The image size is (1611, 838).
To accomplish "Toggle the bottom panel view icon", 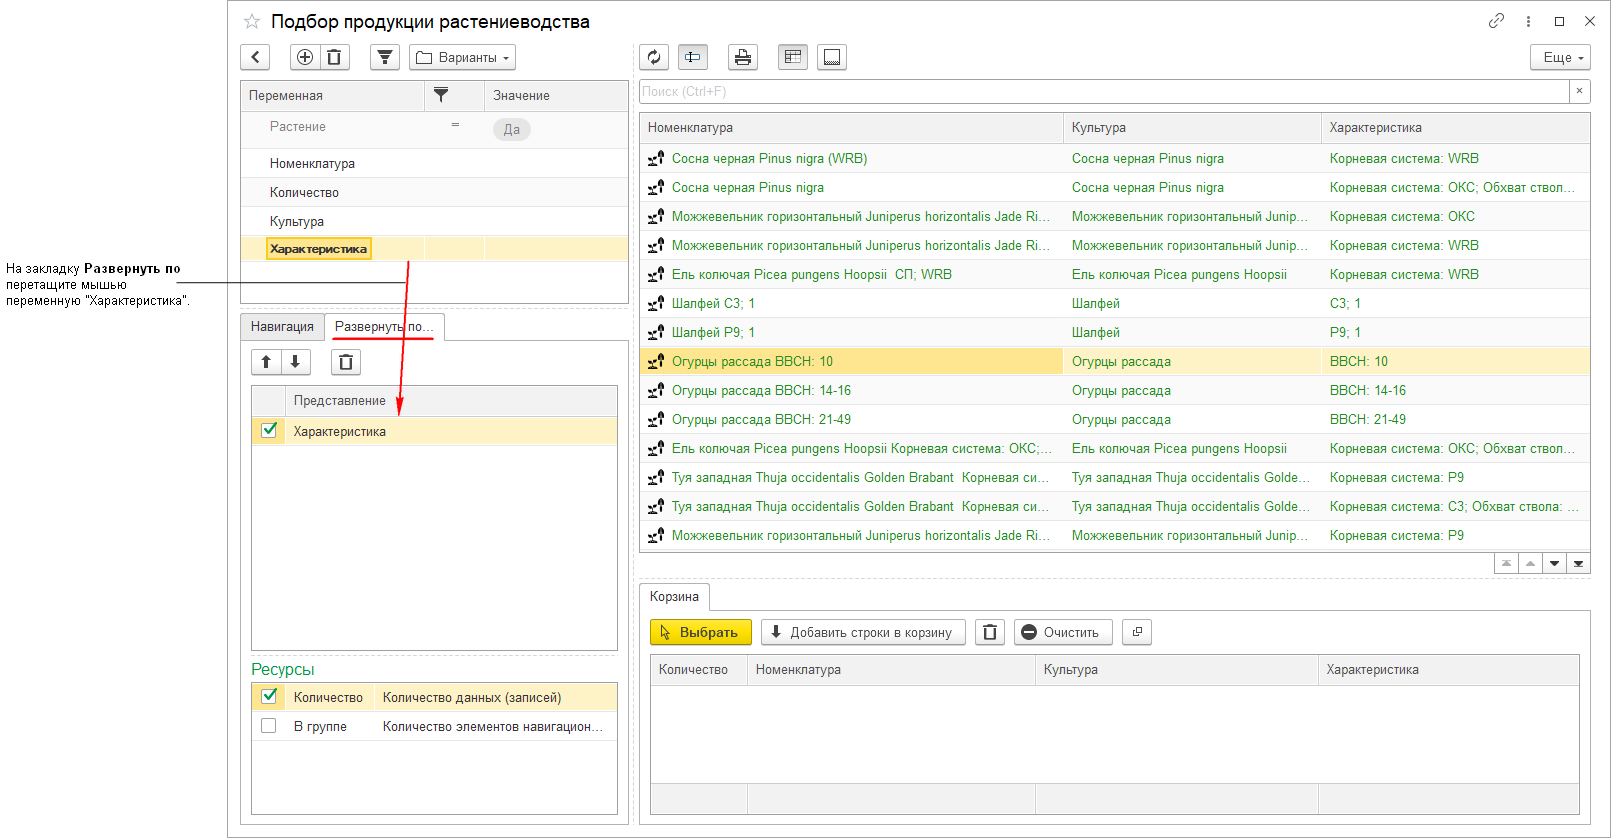I will [x=832, y=57].
